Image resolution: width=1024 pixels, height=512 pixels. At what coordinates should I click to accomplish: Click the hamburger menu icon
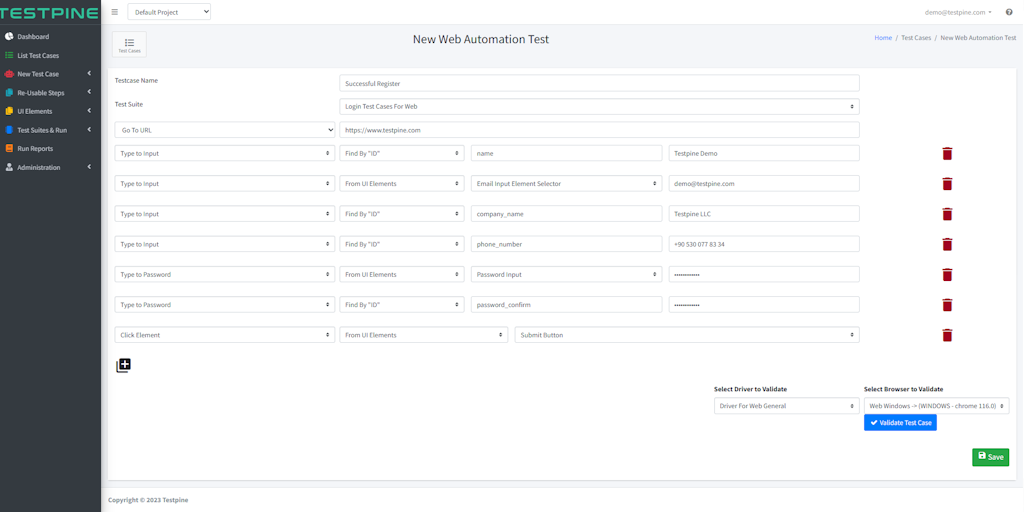pyautogui.click(x=115, y=12)
